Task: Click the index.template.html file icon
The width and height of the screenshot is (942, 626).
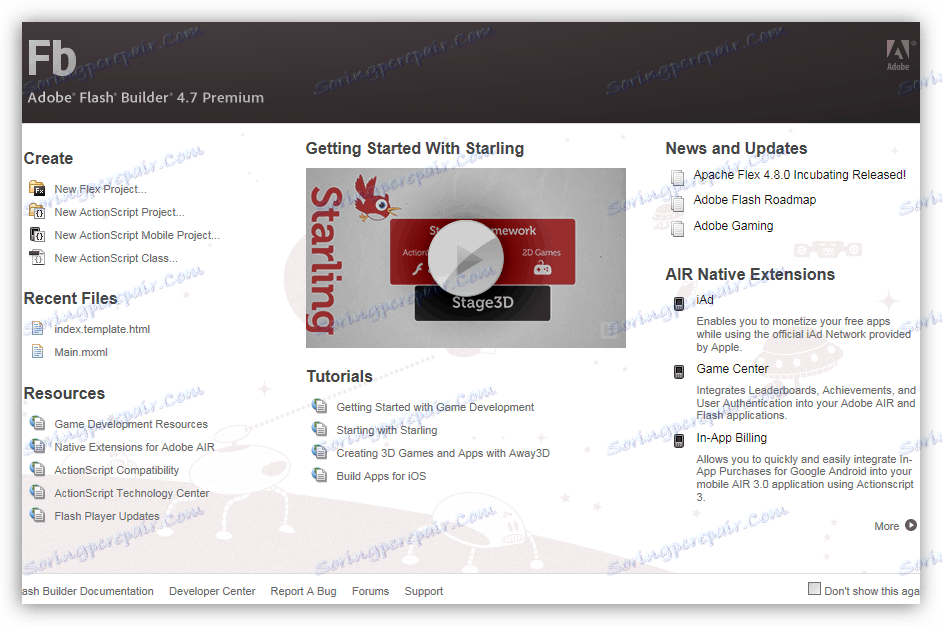Action: tap(37, 328)
